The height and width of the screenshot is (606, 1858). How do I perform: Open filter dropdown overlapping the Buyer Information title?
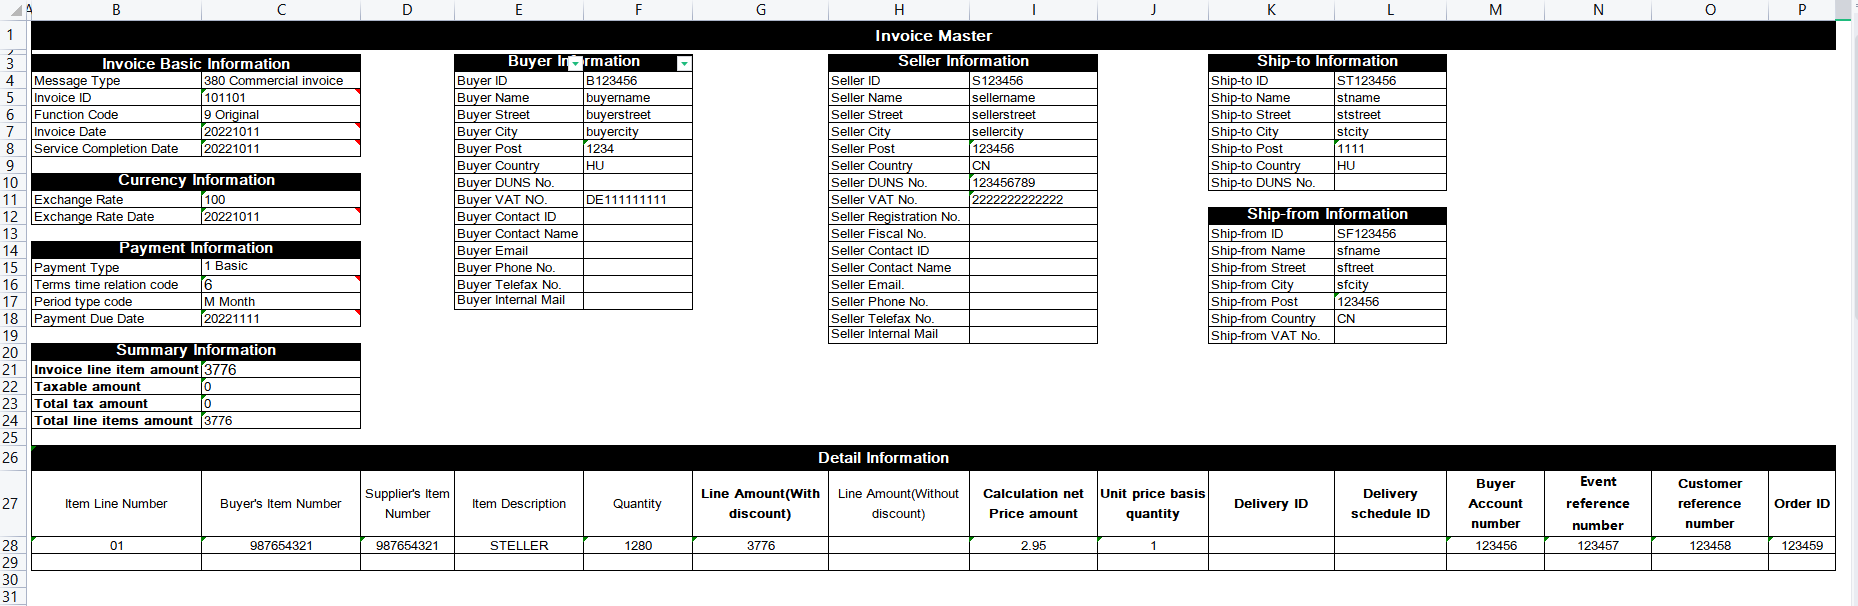point(575,63)
